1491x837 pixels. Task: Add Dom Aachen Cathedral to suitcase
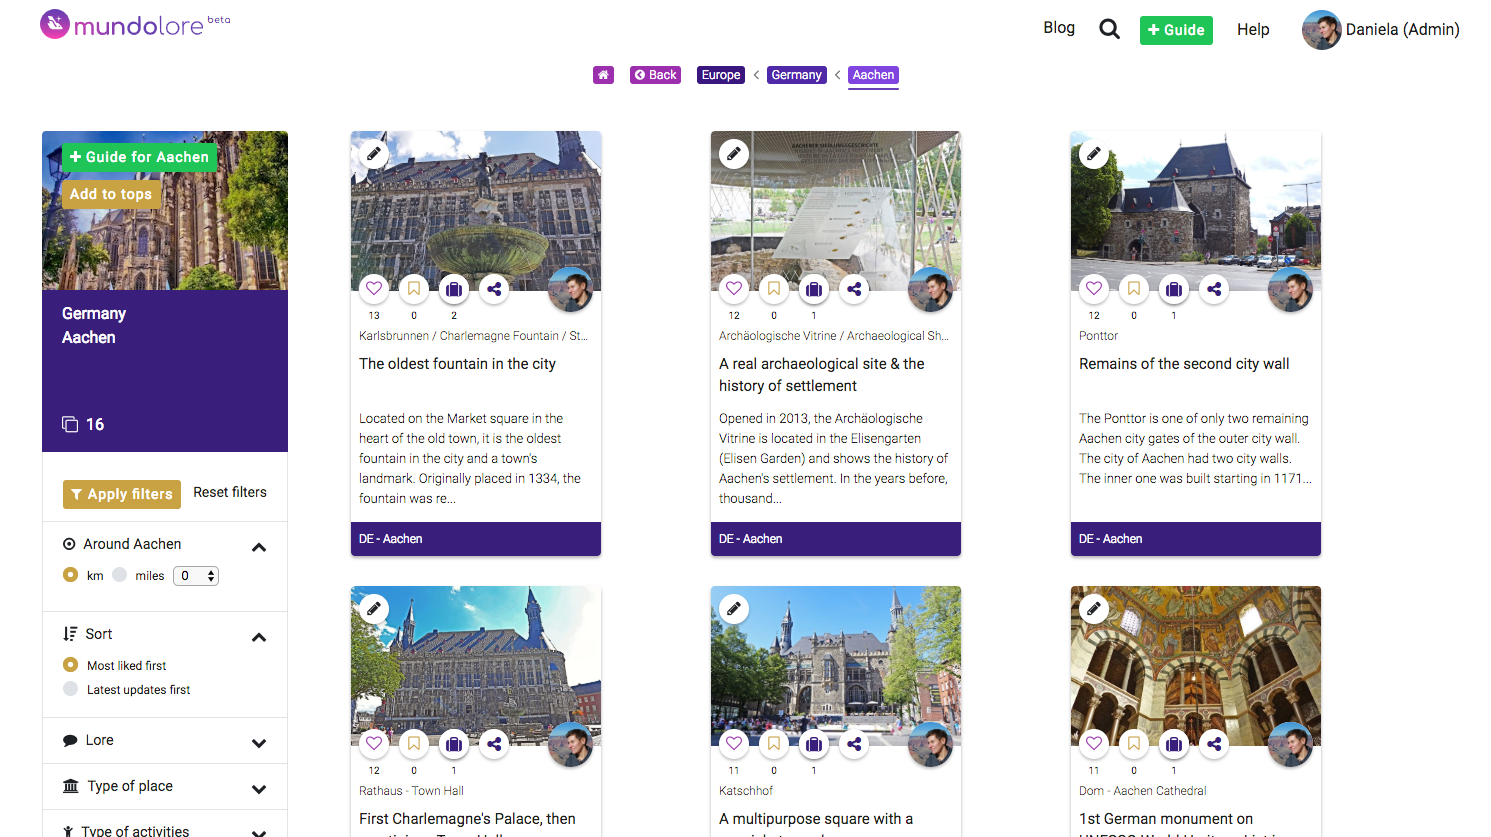[1174, 743]
